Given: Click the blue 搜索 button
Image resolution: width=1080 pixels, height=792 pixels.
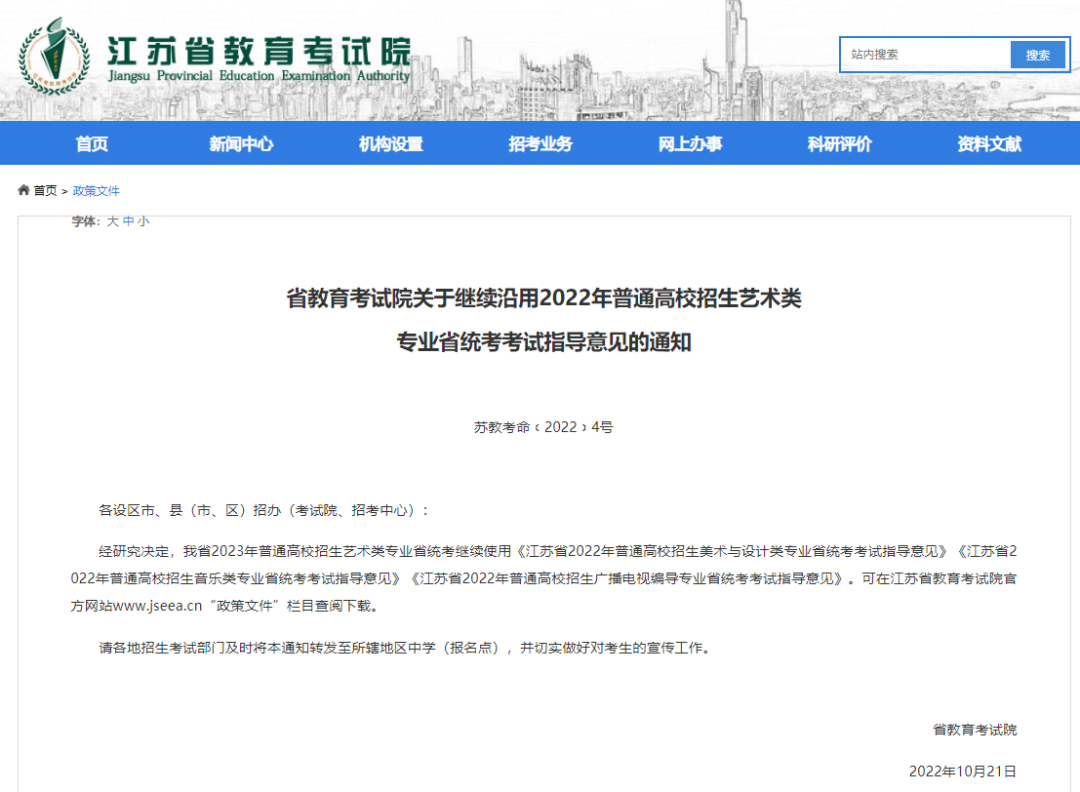Looking at the screenshot, I should 1037,54.
